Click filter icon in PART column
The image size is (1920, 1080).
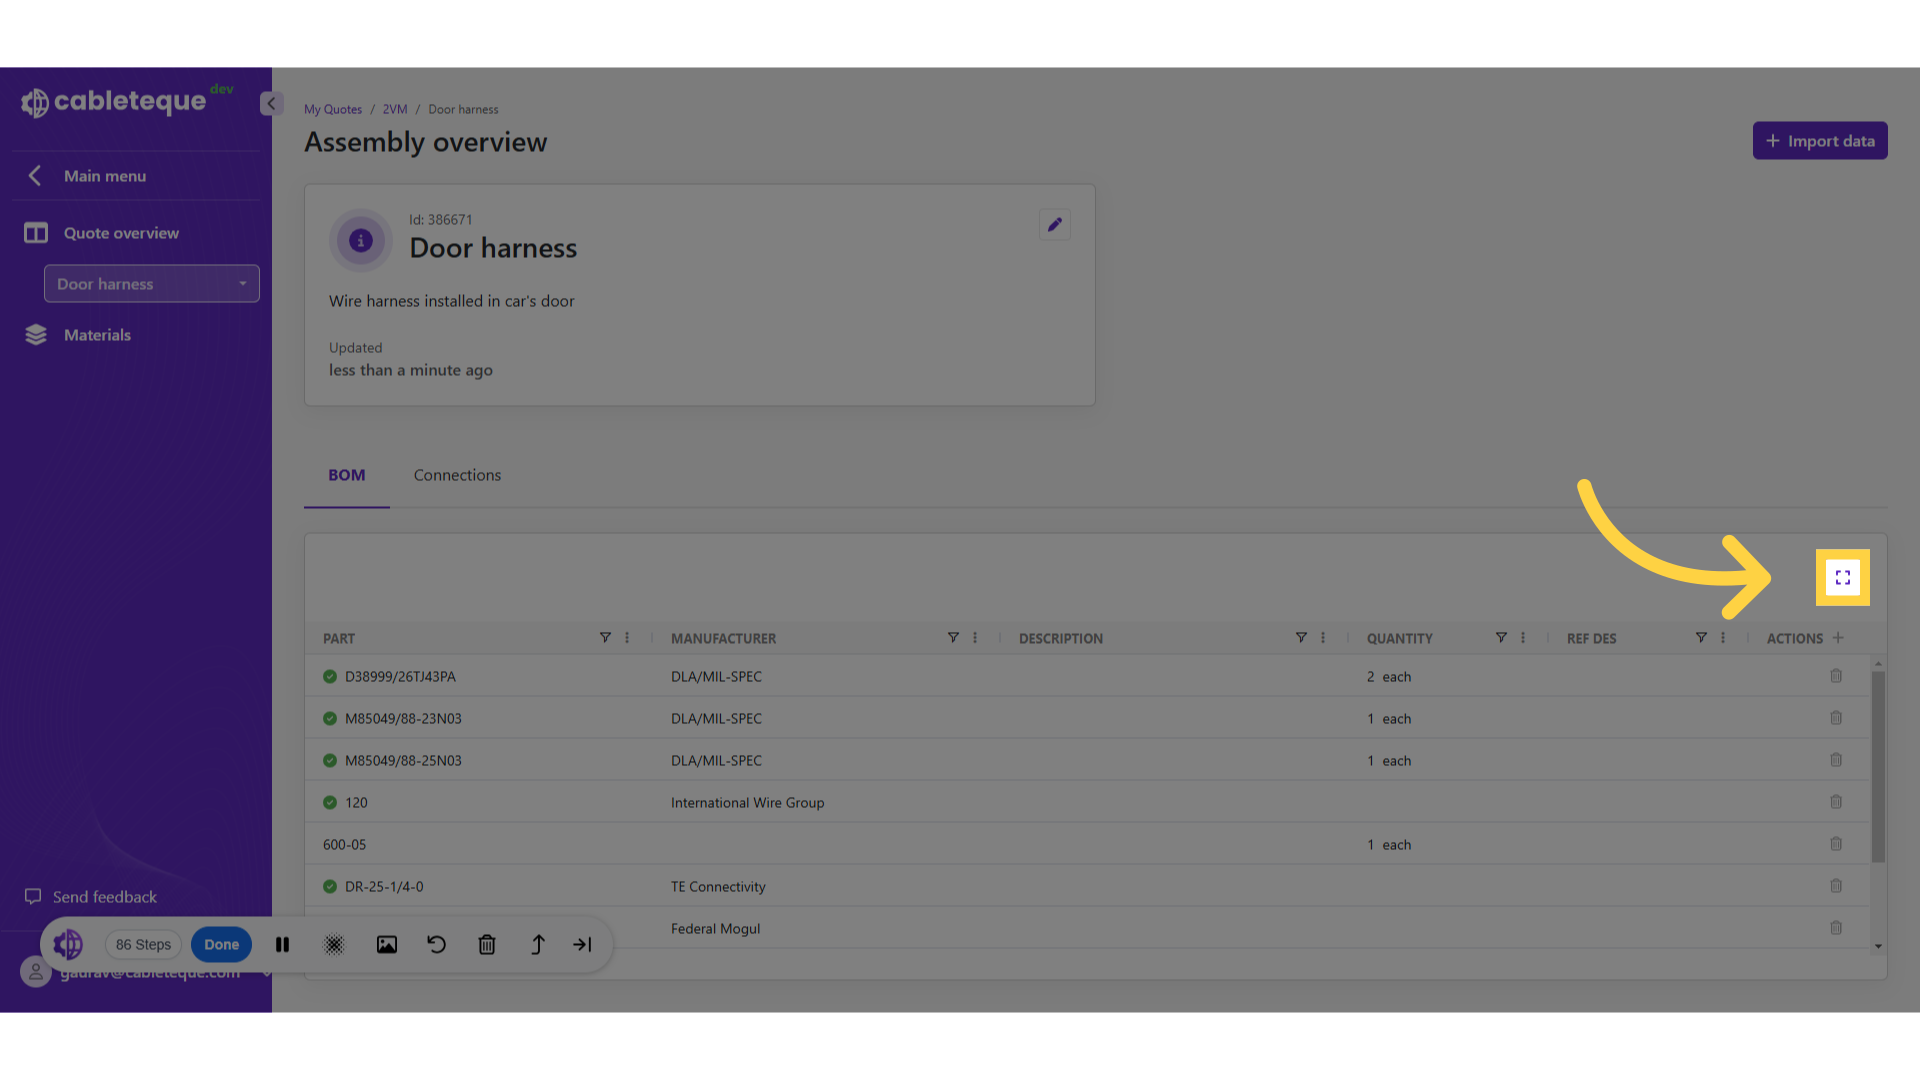click(605, 638)
